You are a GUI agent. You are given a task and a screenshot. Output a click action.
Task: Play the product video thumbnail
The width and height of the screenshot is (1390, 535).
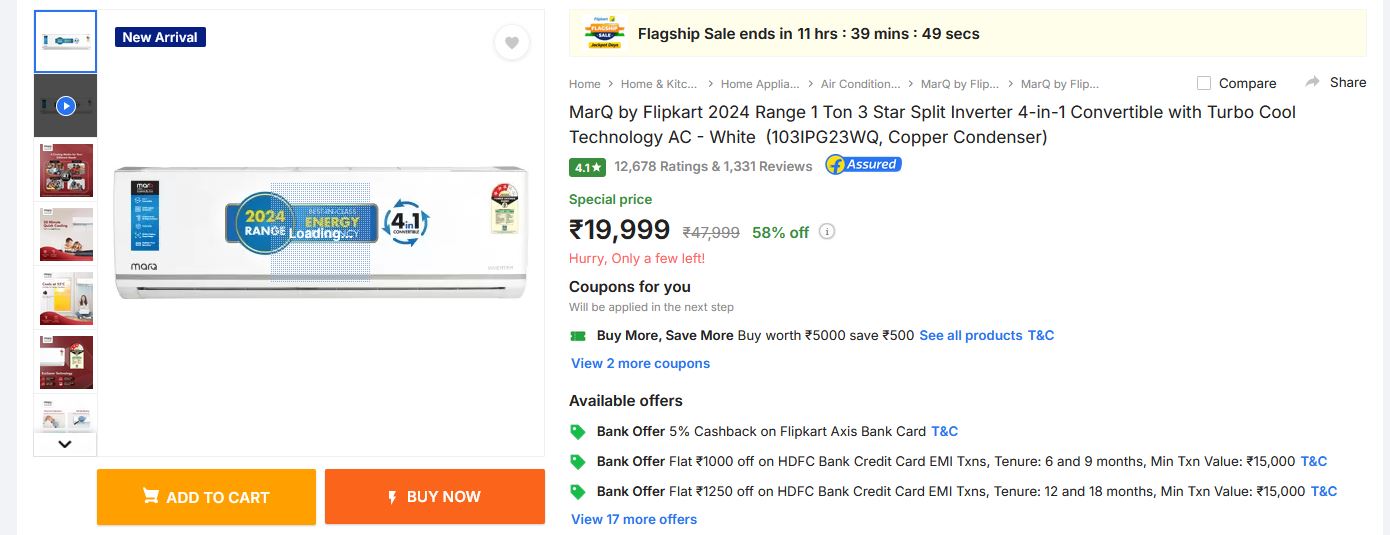66,105
